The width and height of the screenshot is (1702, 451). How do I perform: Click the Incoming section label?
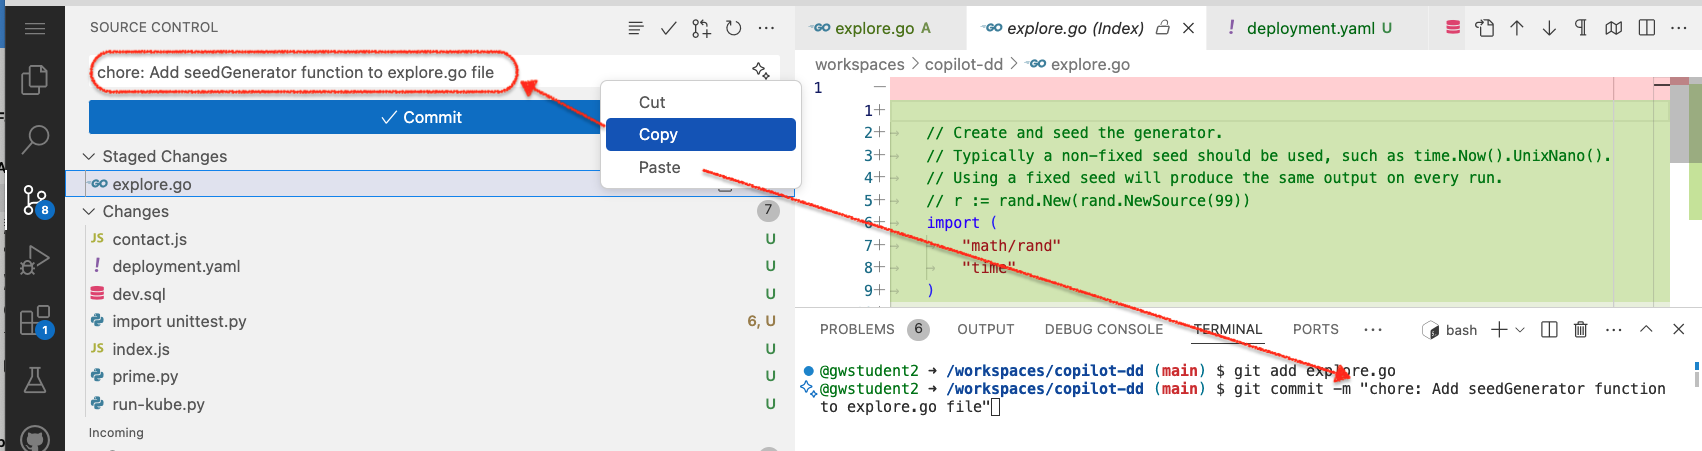tap(116, 433)
